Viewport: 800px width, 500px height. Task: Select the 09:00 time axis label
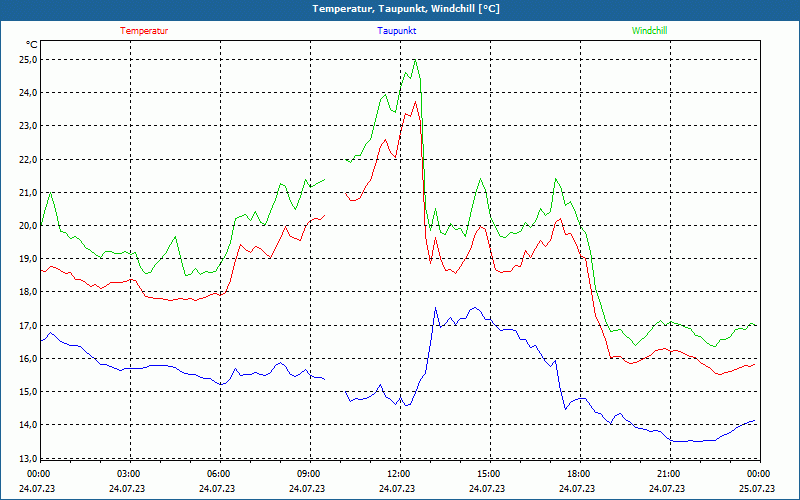[x=308, y=474]
